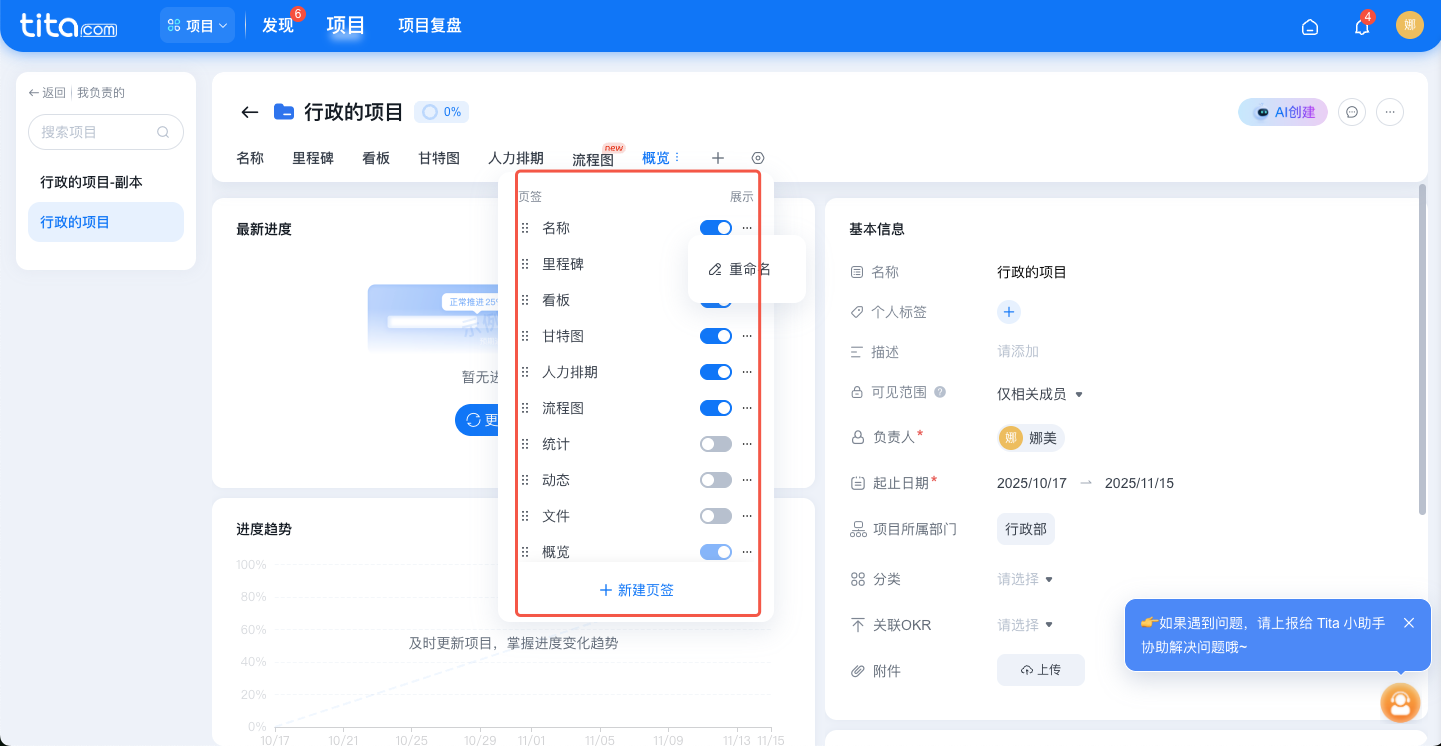Open the 可见范围 visibility dropdown
This screenshot has width=1441, height=746.
[x=1040, y=394]
